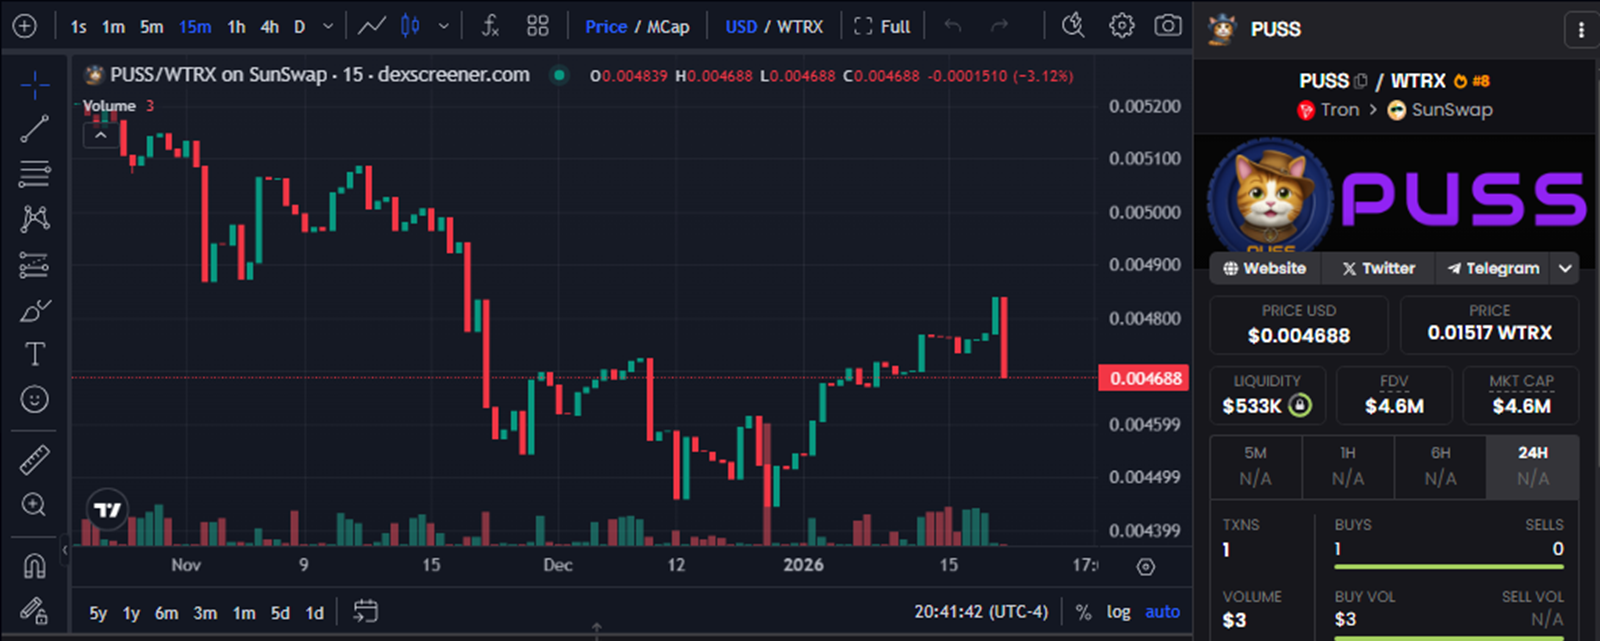Toggle log scale mode
Image resolution: width=1600 pixels, height=641 pixels.
point(1118,612)
